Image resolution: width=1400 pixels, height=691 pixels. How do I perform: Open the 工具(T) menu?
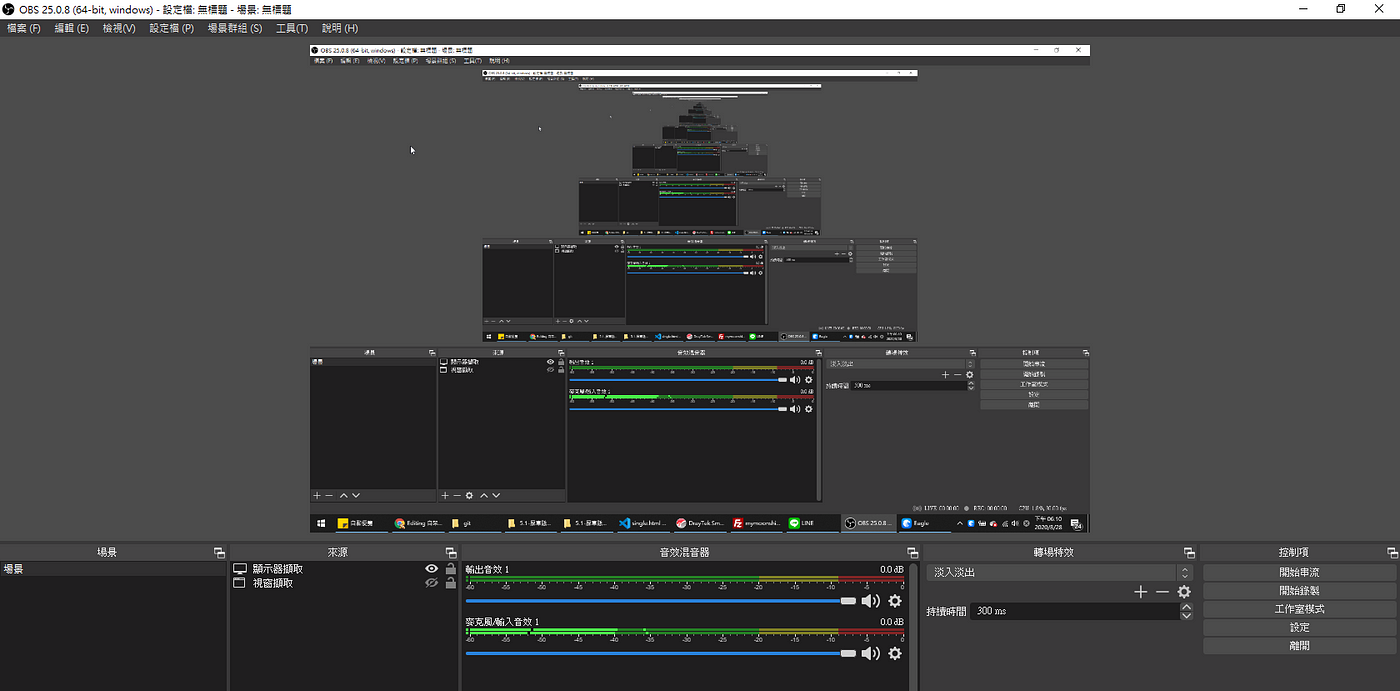click(x=292, y=28)
